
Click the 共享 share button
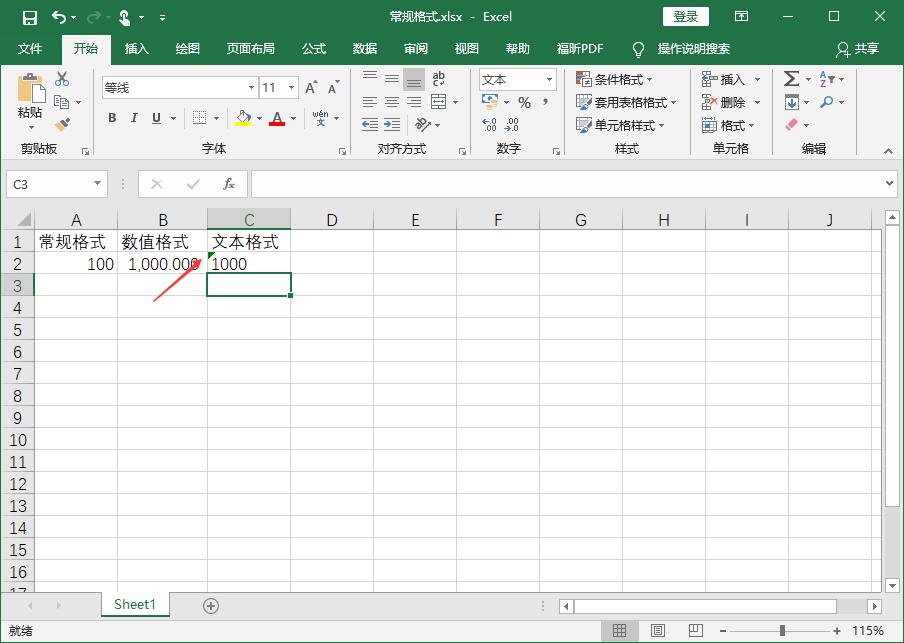[x=858, y=48]
